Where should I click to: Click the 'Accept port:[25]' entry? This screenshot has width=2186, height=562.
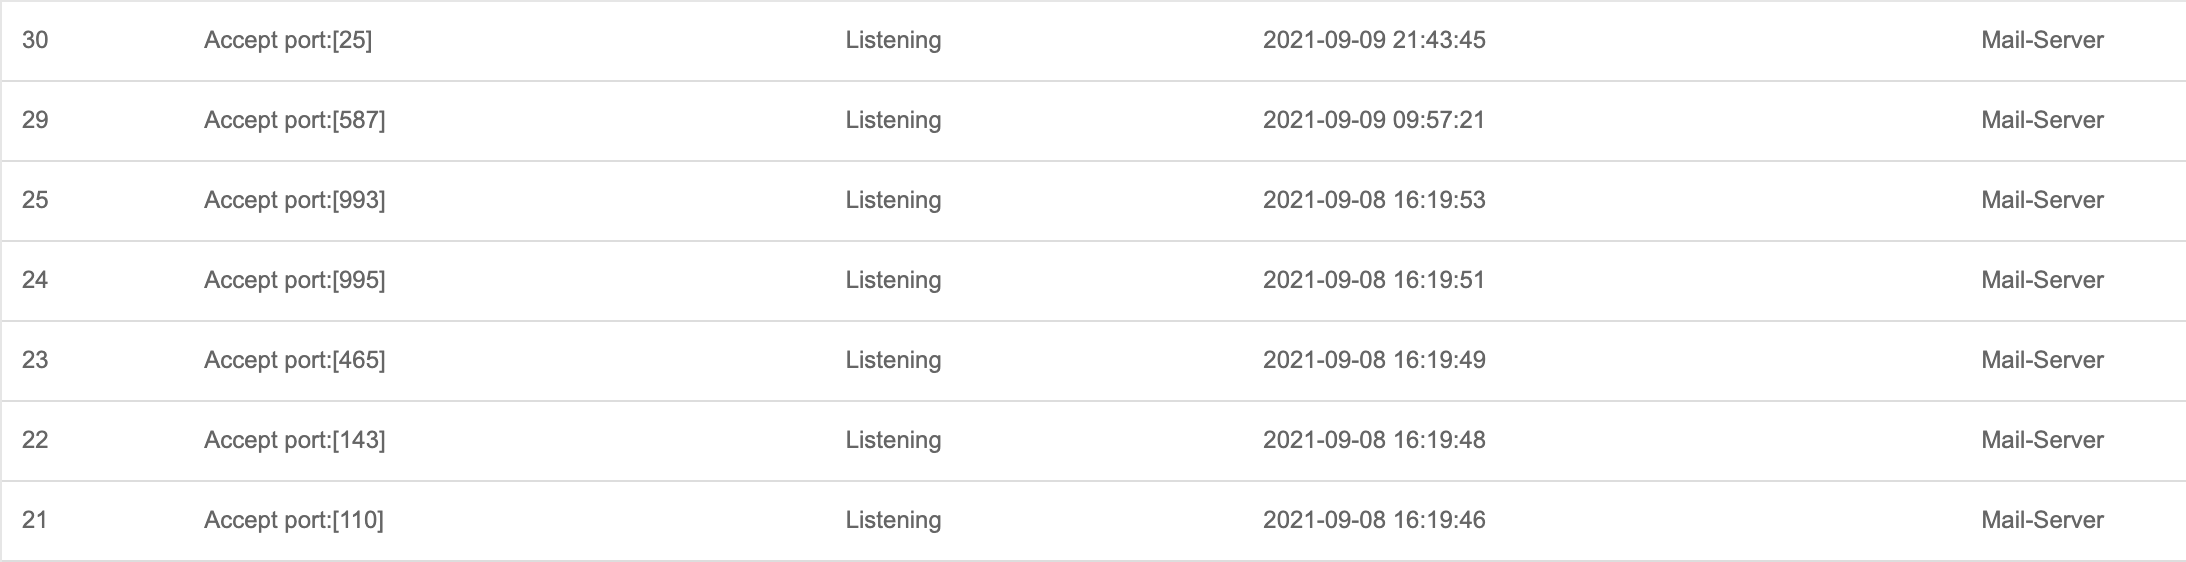tap(288, 40)
